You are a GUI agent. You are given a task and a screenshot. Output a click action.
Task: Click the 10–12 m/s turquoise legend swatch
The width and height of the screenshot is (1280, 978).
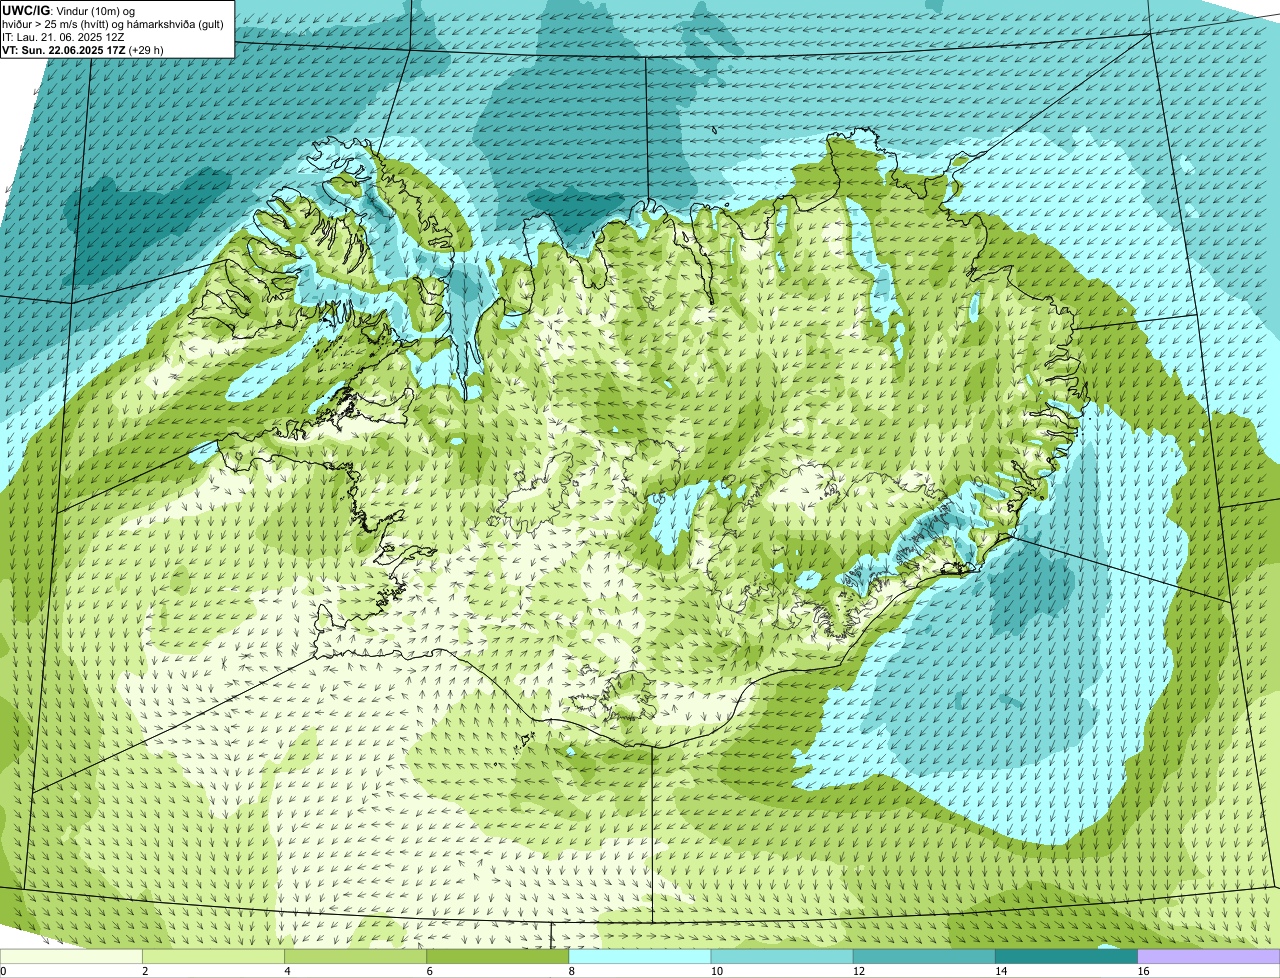pyautogui.click(x=782, y=957)
